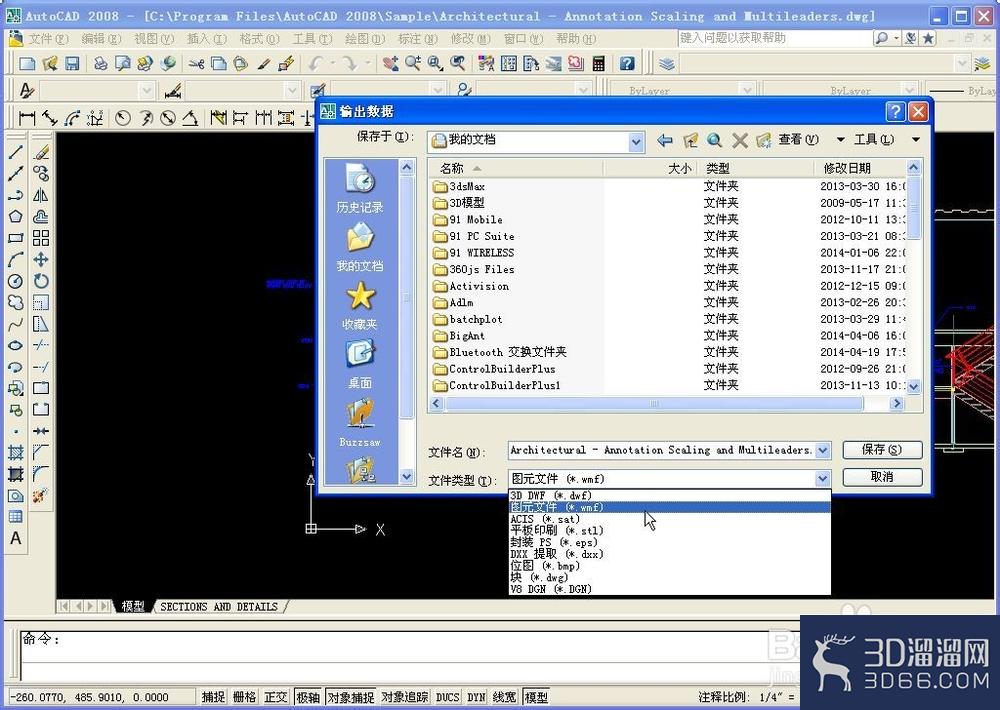Open the 编辑(E) menu

point(101,39)
